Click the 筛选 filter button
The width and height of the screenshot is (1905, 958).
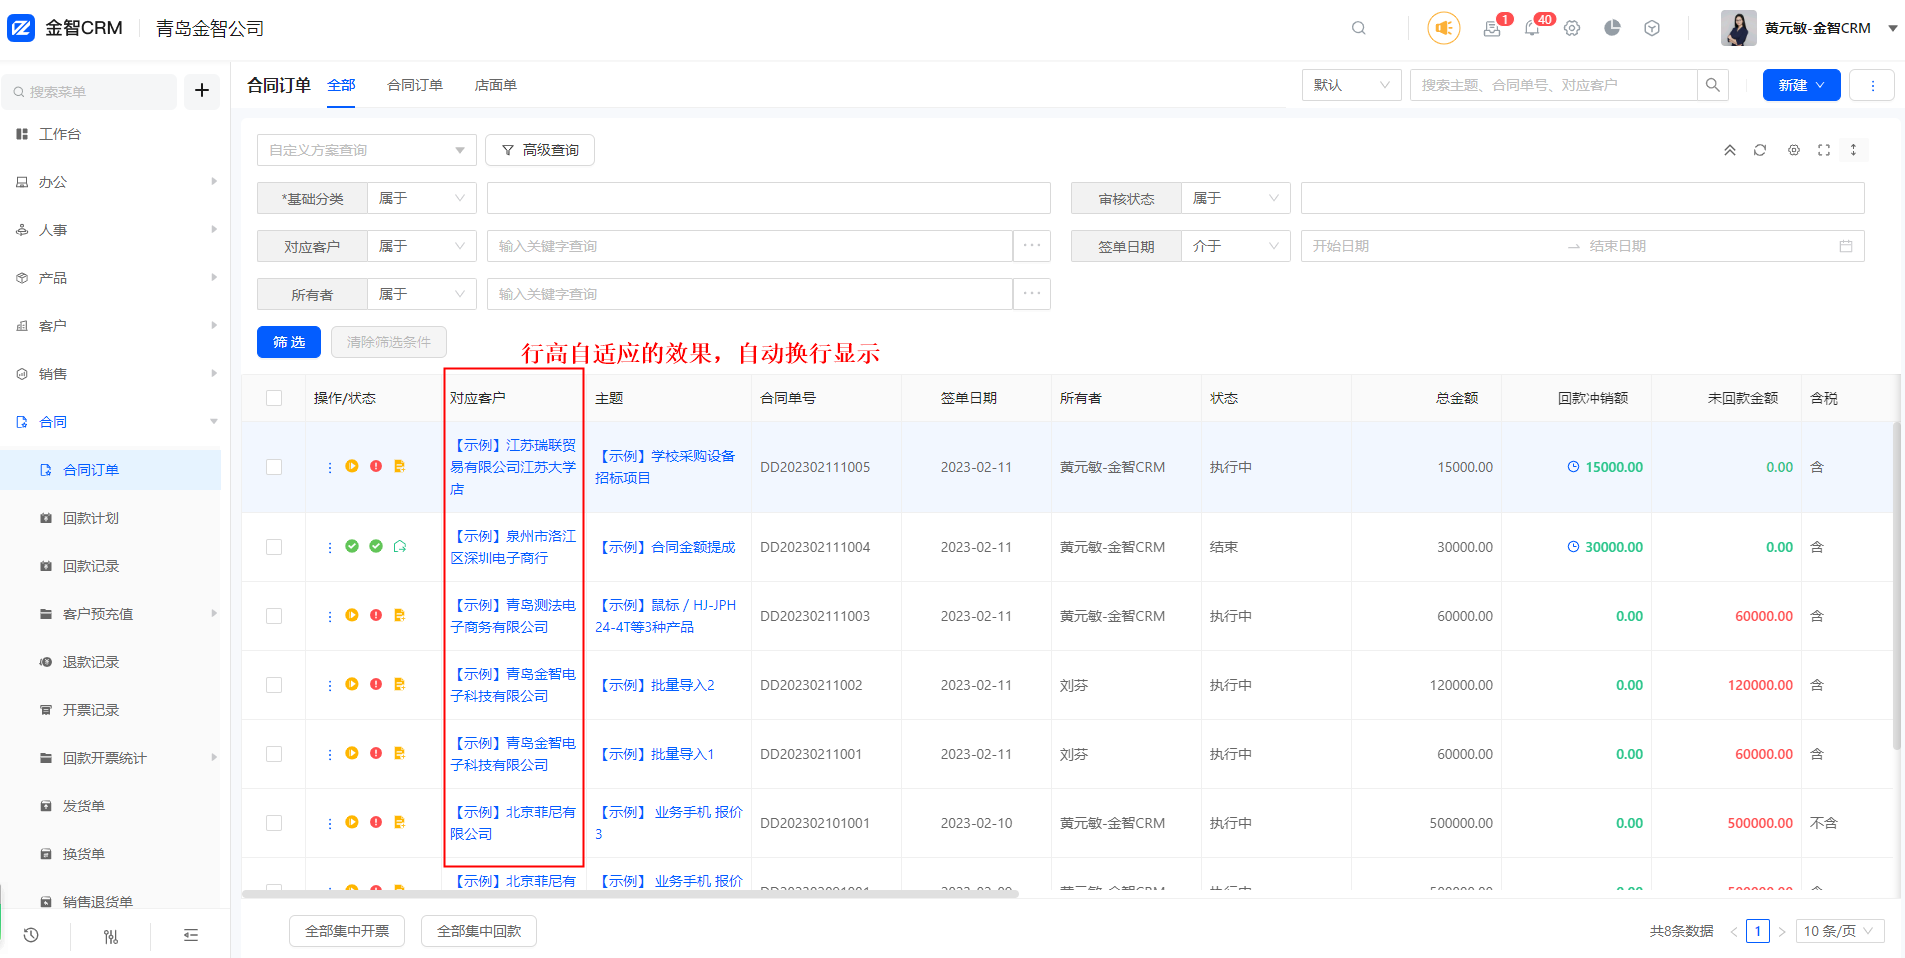click(289, 342)
